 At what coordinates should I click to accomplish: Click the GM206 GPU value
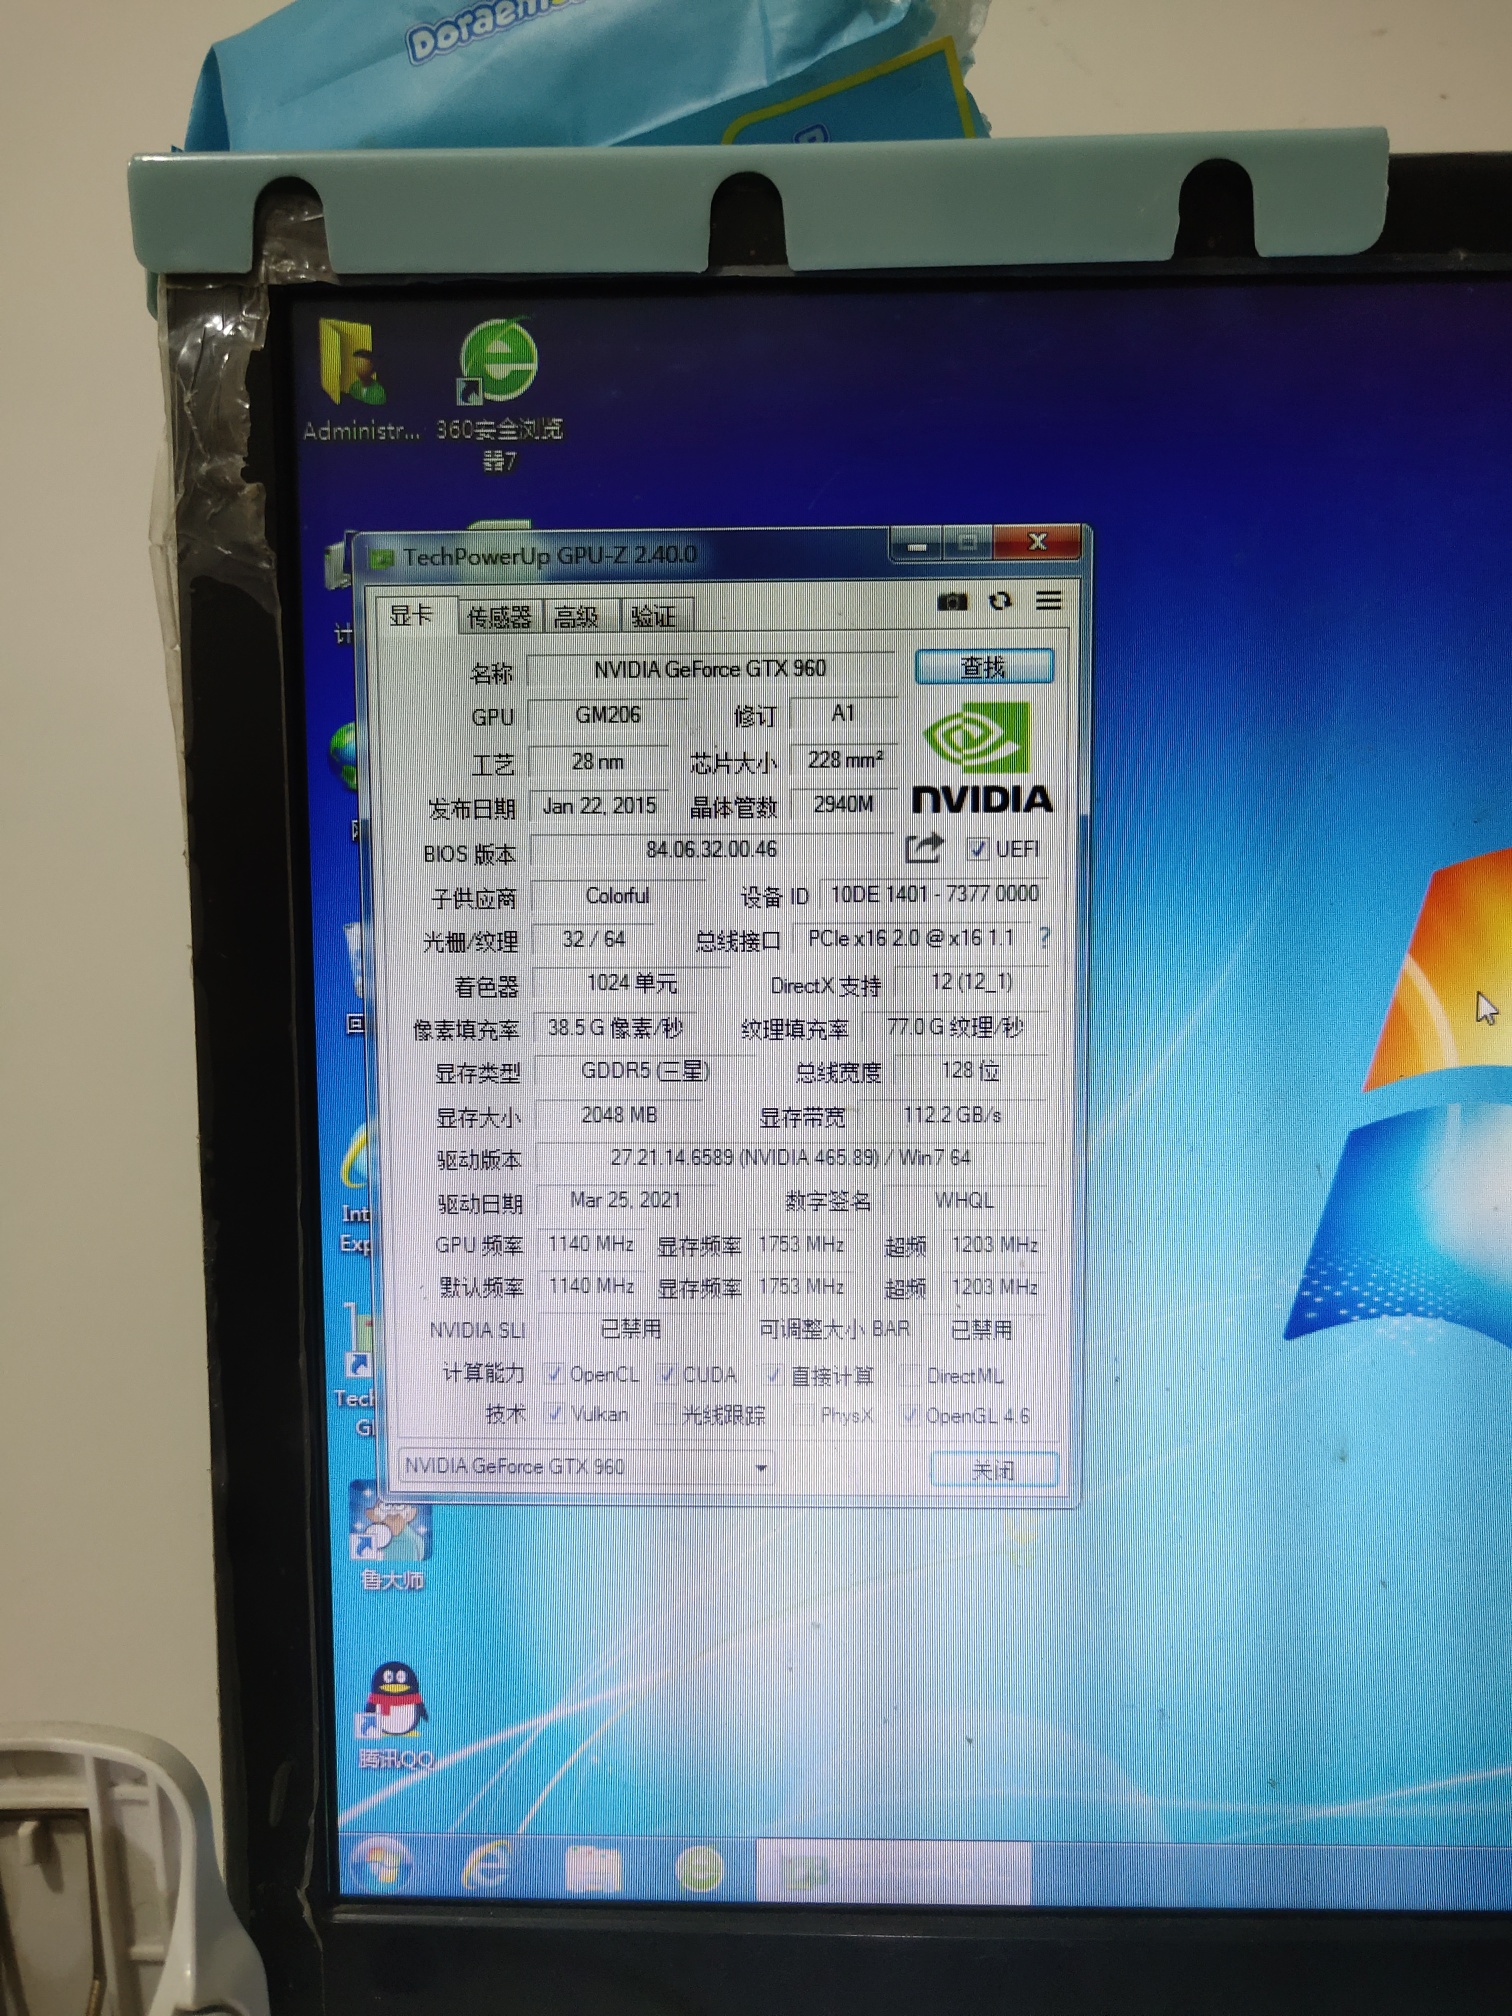pos(607,715)
